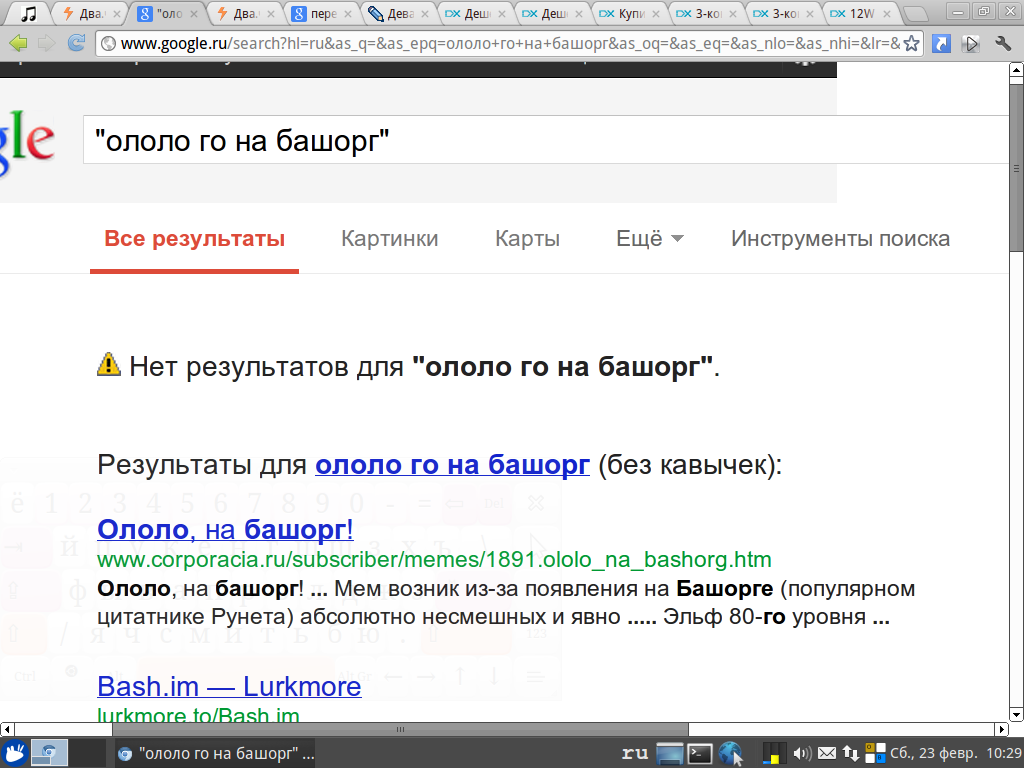
Task: Open "Инструменты поиска" search tools
Action: tap(840, 239)
